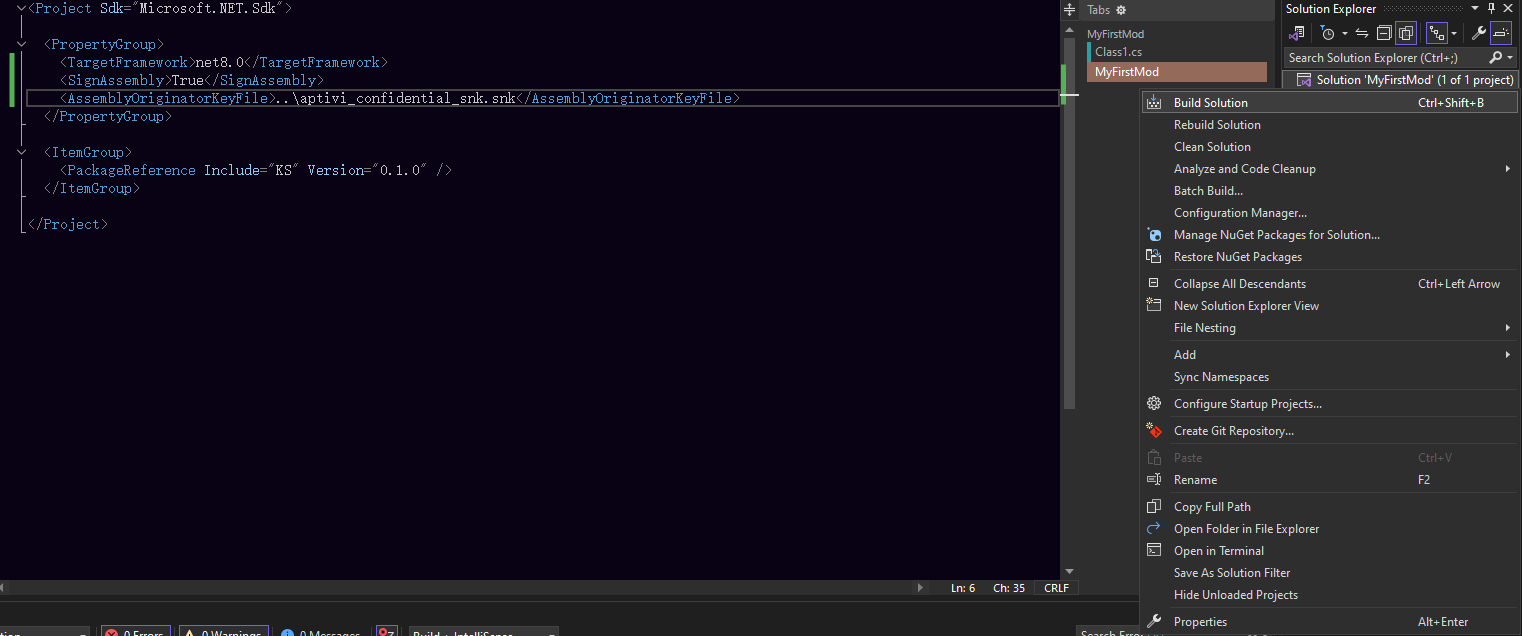Open the Tabs settings gear

pyautogui.click(x=1121, y=10)
